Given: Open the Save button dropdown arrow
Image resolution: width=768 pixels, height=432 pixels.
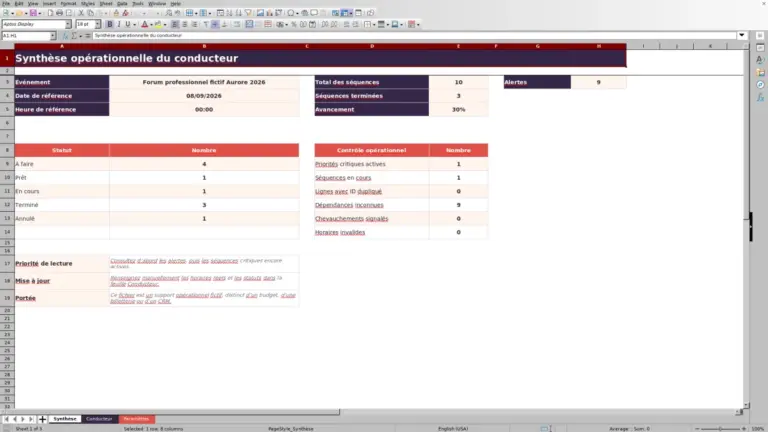Looking at the screenshot, I should (x=40, y=13).
